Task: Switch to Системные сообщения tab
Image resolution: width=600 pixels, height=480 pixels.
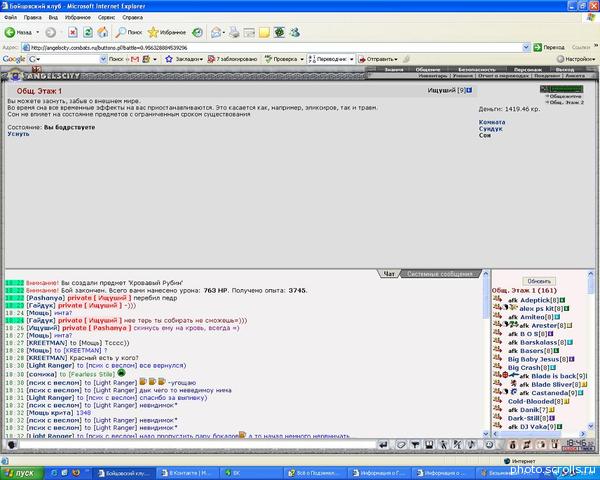Action: [x=440, y=274]
